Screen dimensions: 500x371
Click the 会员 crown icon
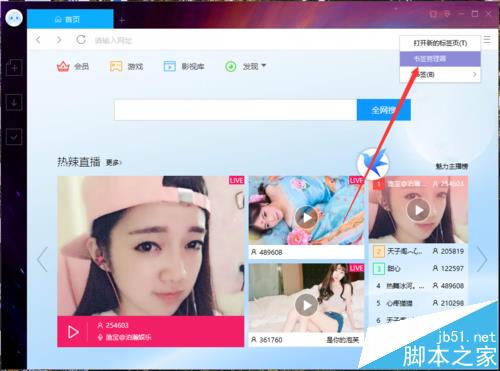(x=63, y=66)
